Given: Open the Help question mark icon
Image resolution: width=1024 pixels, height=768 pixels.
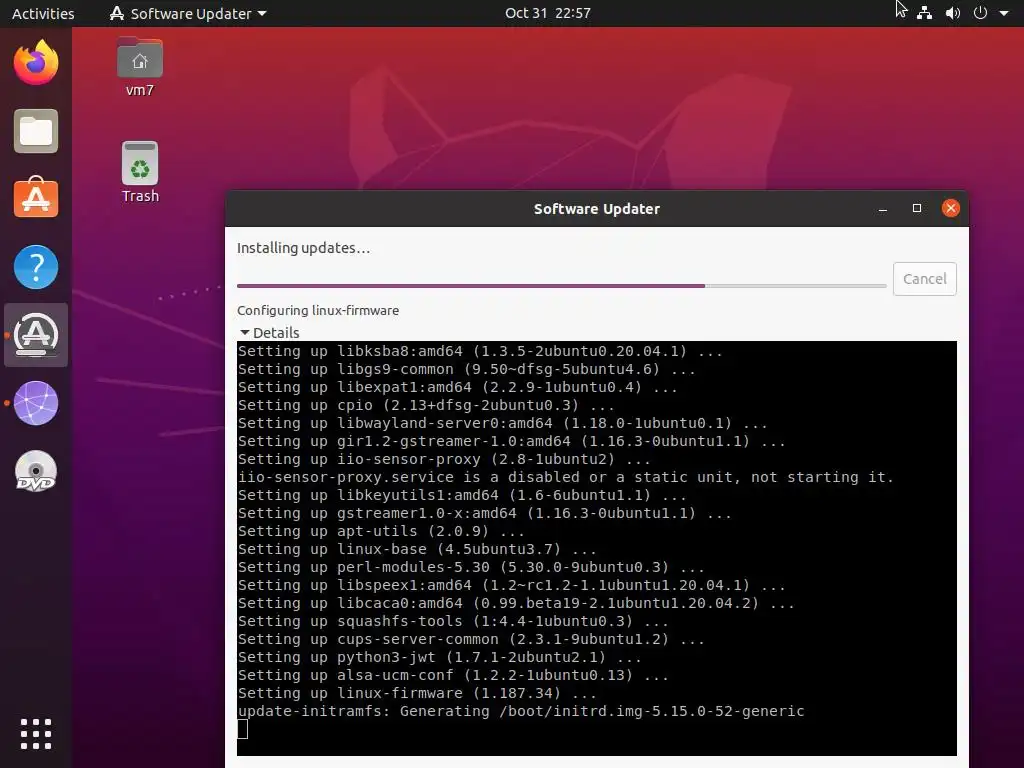Looking at the screenshot, I should pos(36,267).
